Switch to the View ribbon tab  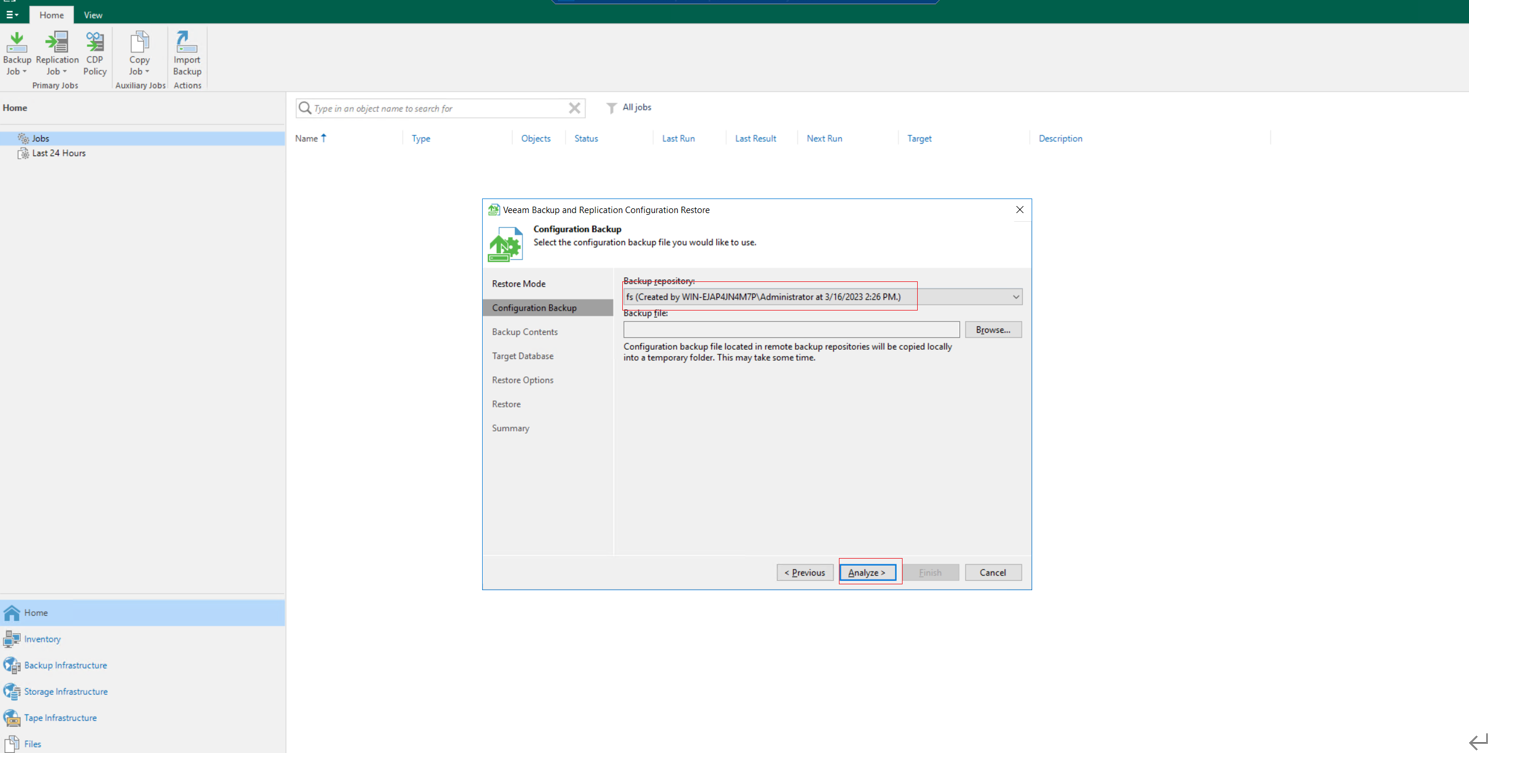(x=93, y=15)
